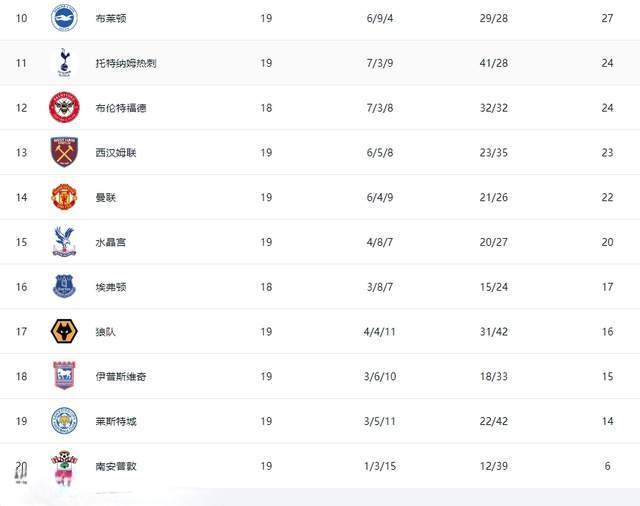Open the Brentford bee logo

click(x=64, y=107)
